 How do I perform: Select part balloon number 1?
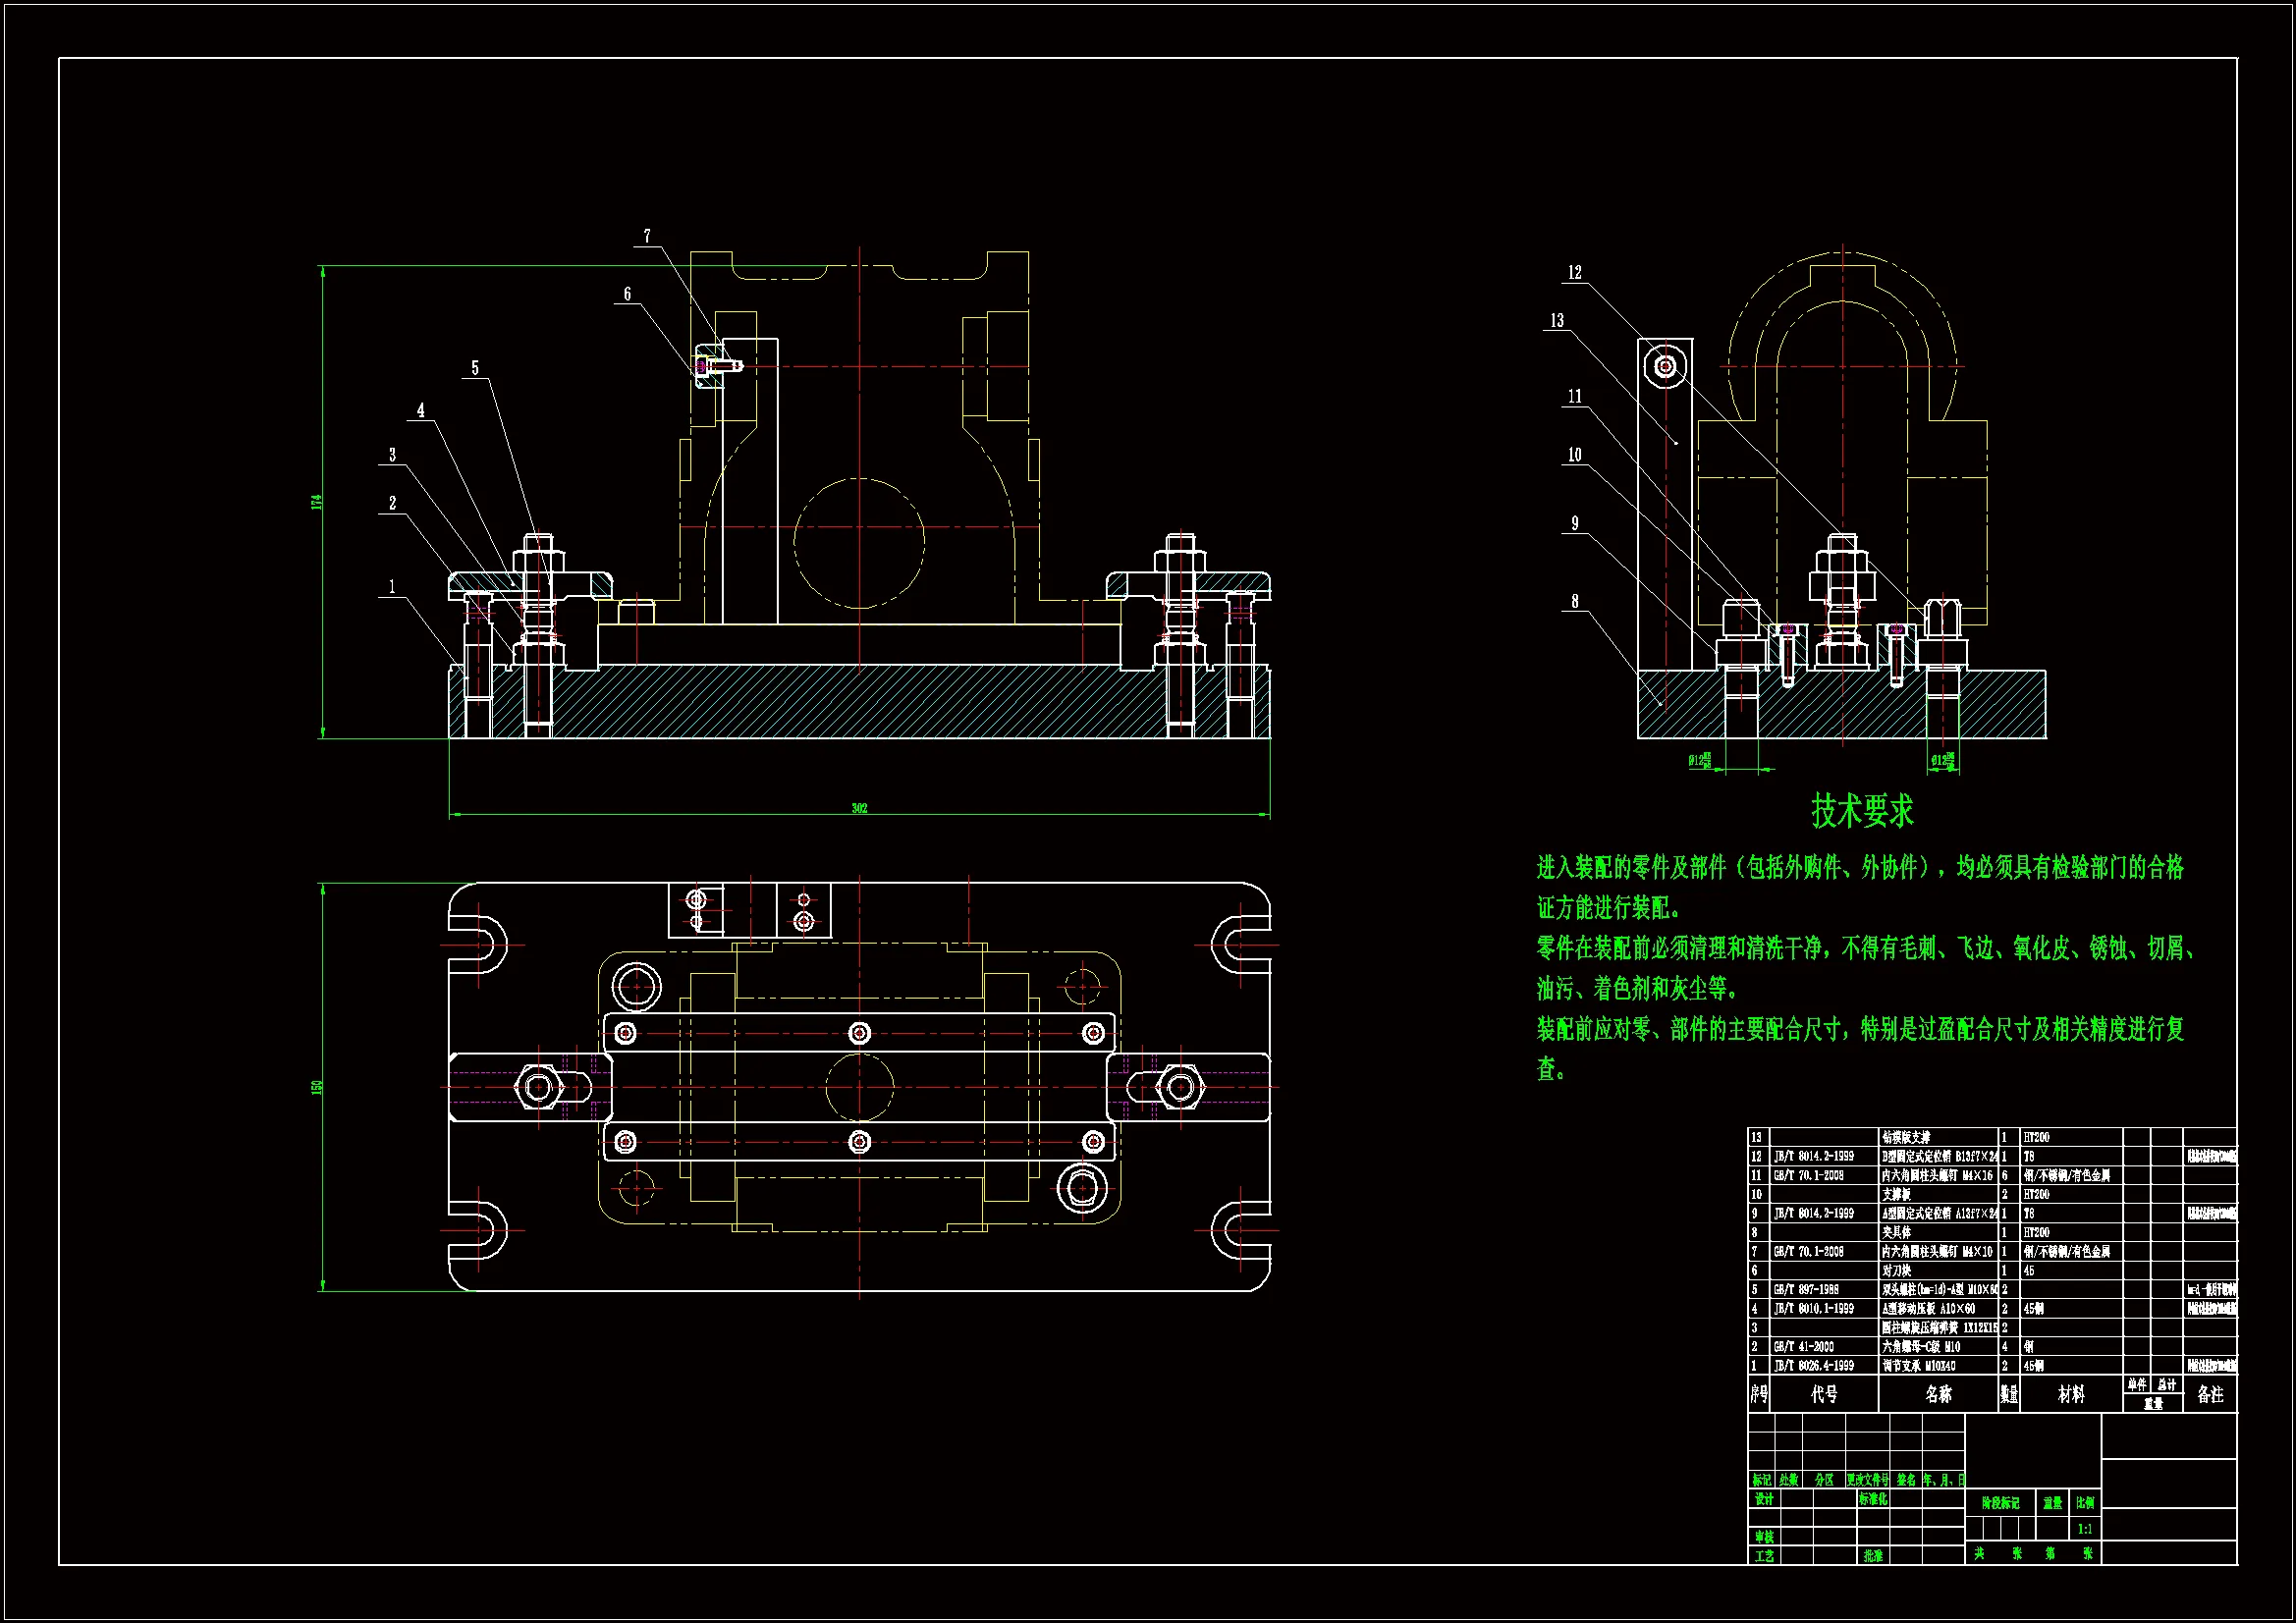pos(392,587)
